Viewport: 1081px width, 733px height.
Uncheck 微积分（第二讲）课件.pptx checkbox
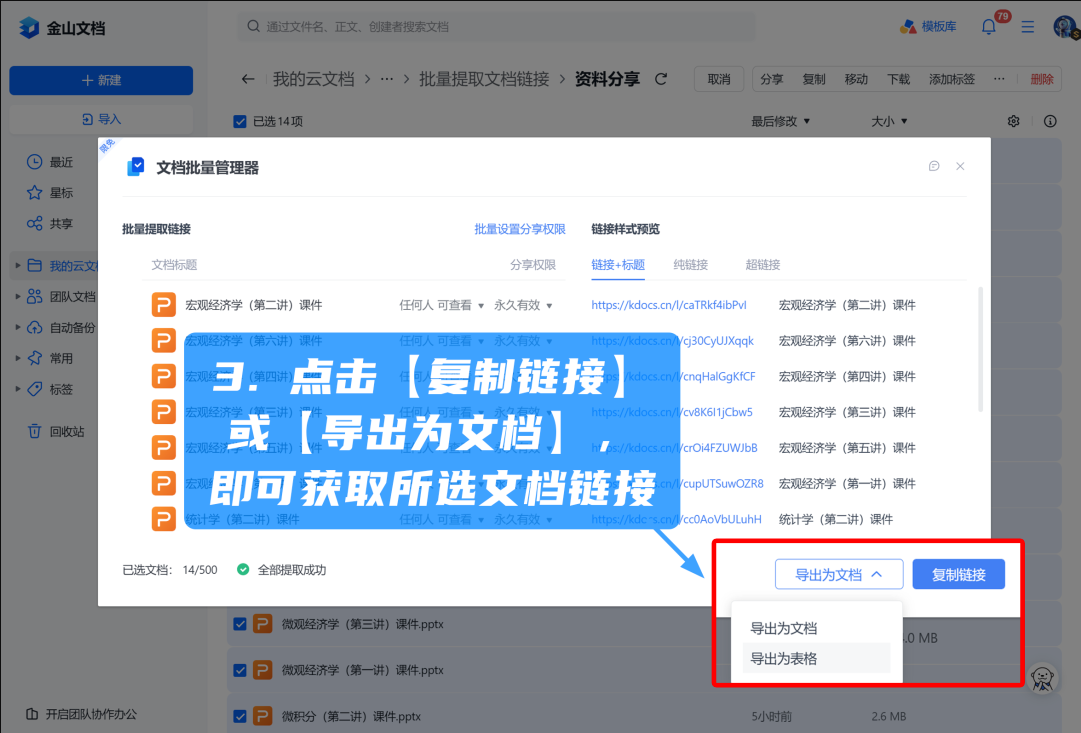point(239,716)
